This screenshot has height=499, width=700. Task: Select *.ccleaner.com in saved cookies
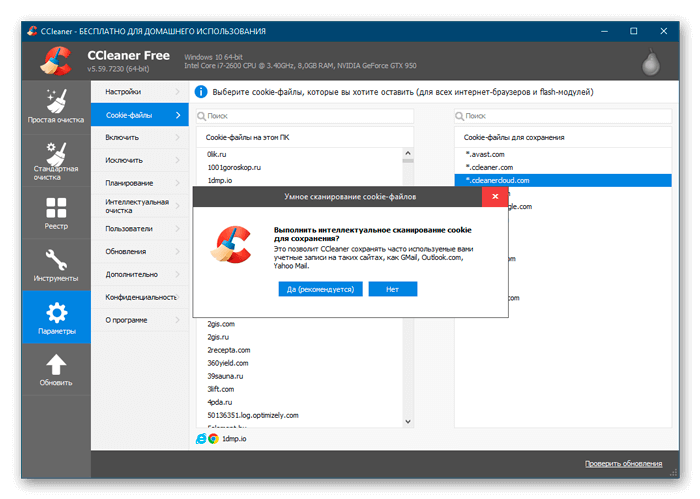489,167
